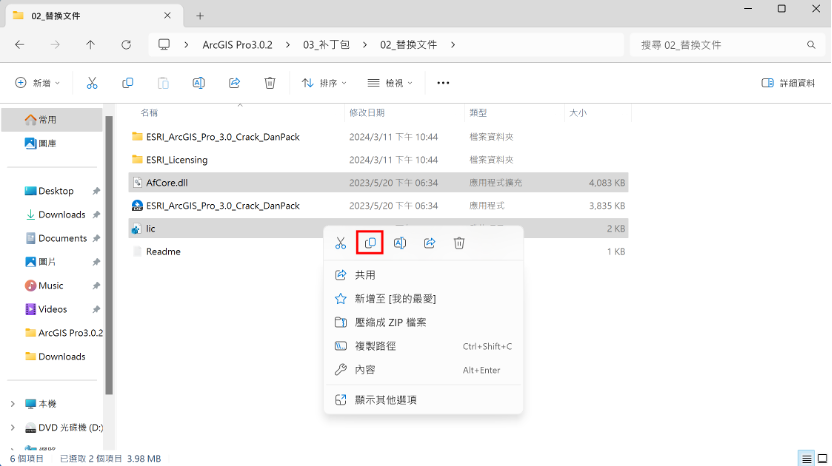Image resolution: width=832 pixels, height=466 pixels.
Task: Close the 02_替換文件 tab
Action: (x=167, y=15)
